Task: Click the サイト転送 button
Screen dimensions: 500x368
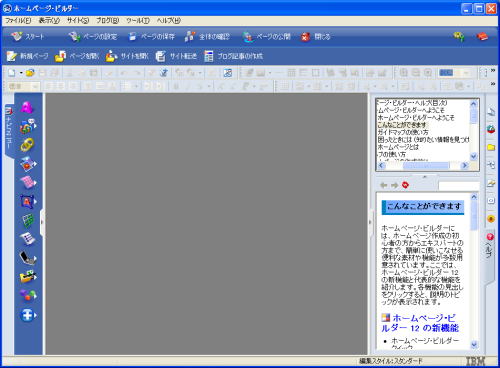Action: pos(176,56)
